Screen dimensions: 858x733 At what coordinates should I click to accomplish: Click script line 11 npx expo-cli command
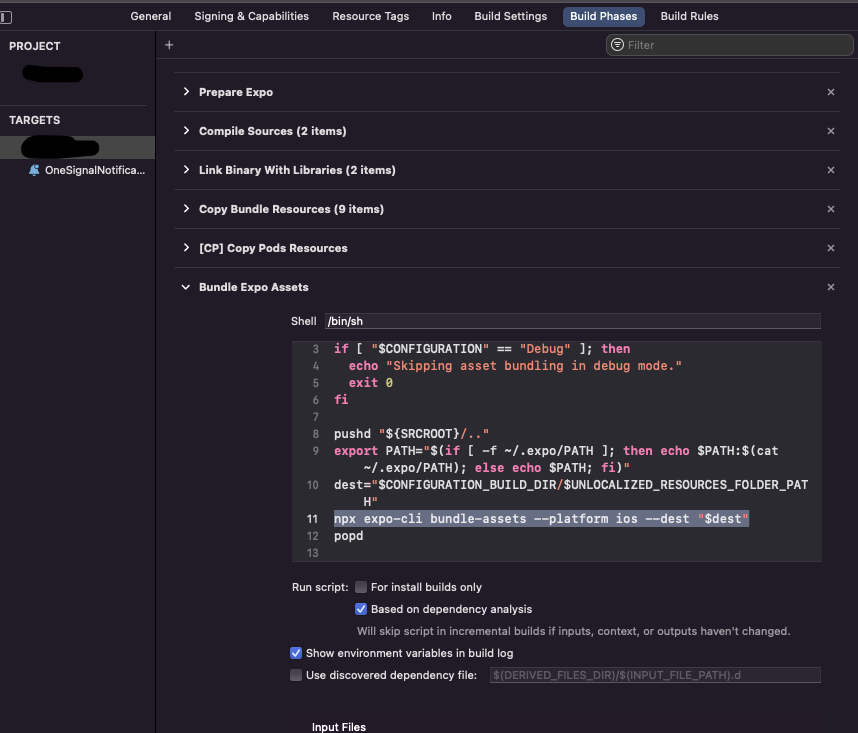click(x=541, y=519)
